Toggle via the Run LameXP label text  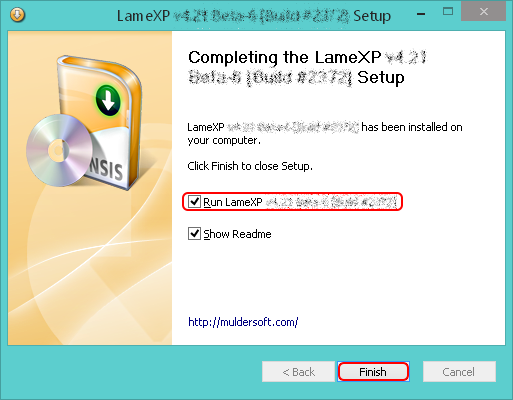[300, 202]
